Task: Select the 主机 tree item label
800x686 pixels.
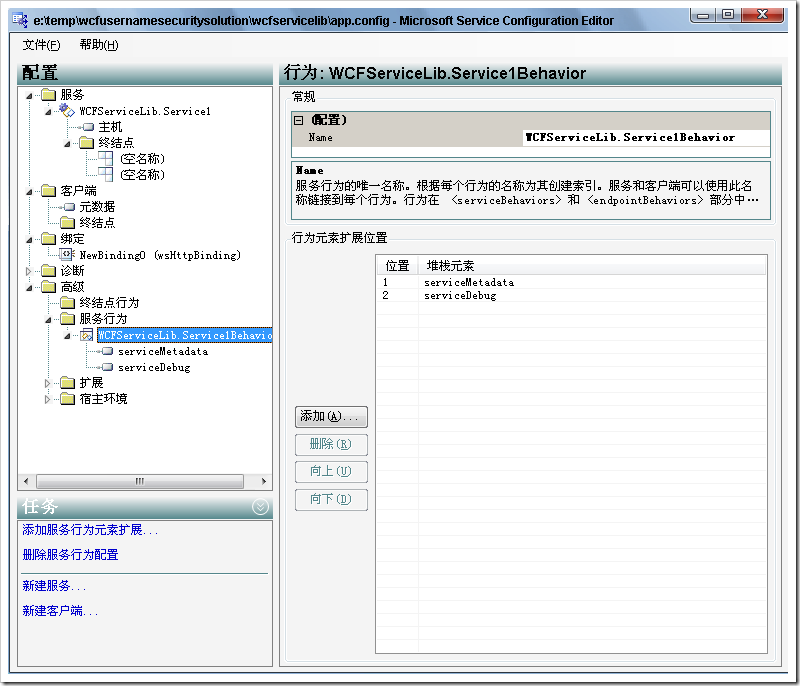Action: 110,127
